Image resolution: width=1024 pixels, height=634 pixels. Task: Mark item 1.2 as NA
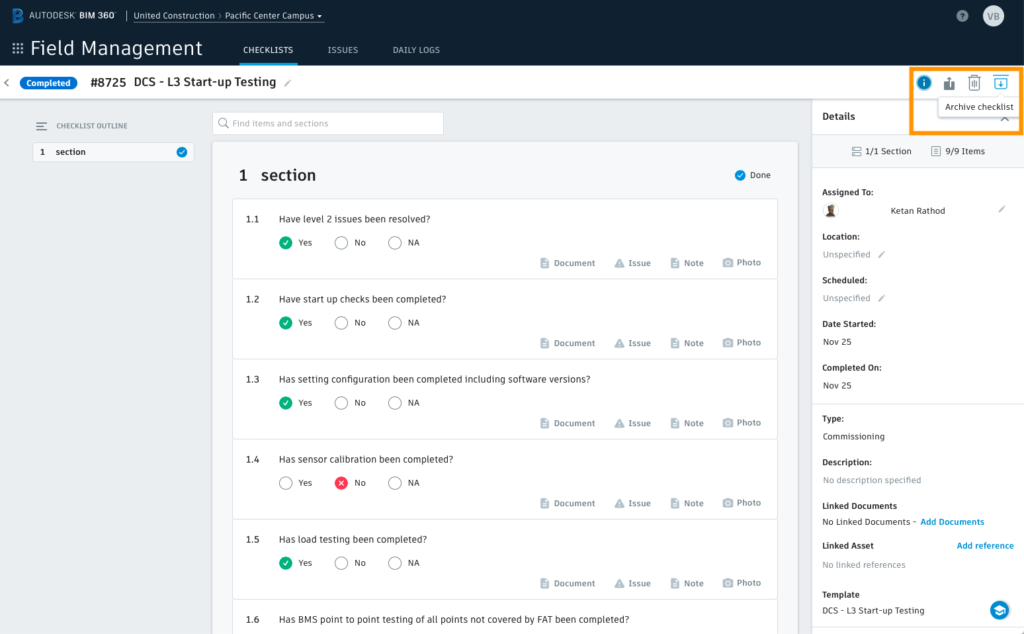394,322
